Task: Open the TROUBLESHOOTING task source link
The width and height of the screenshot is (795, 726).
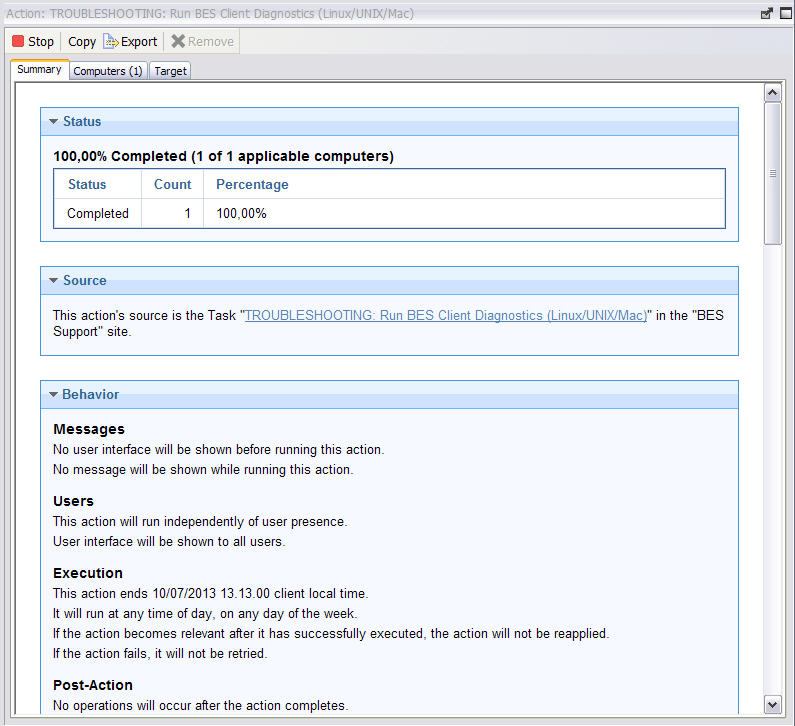Action: (446, 315)
